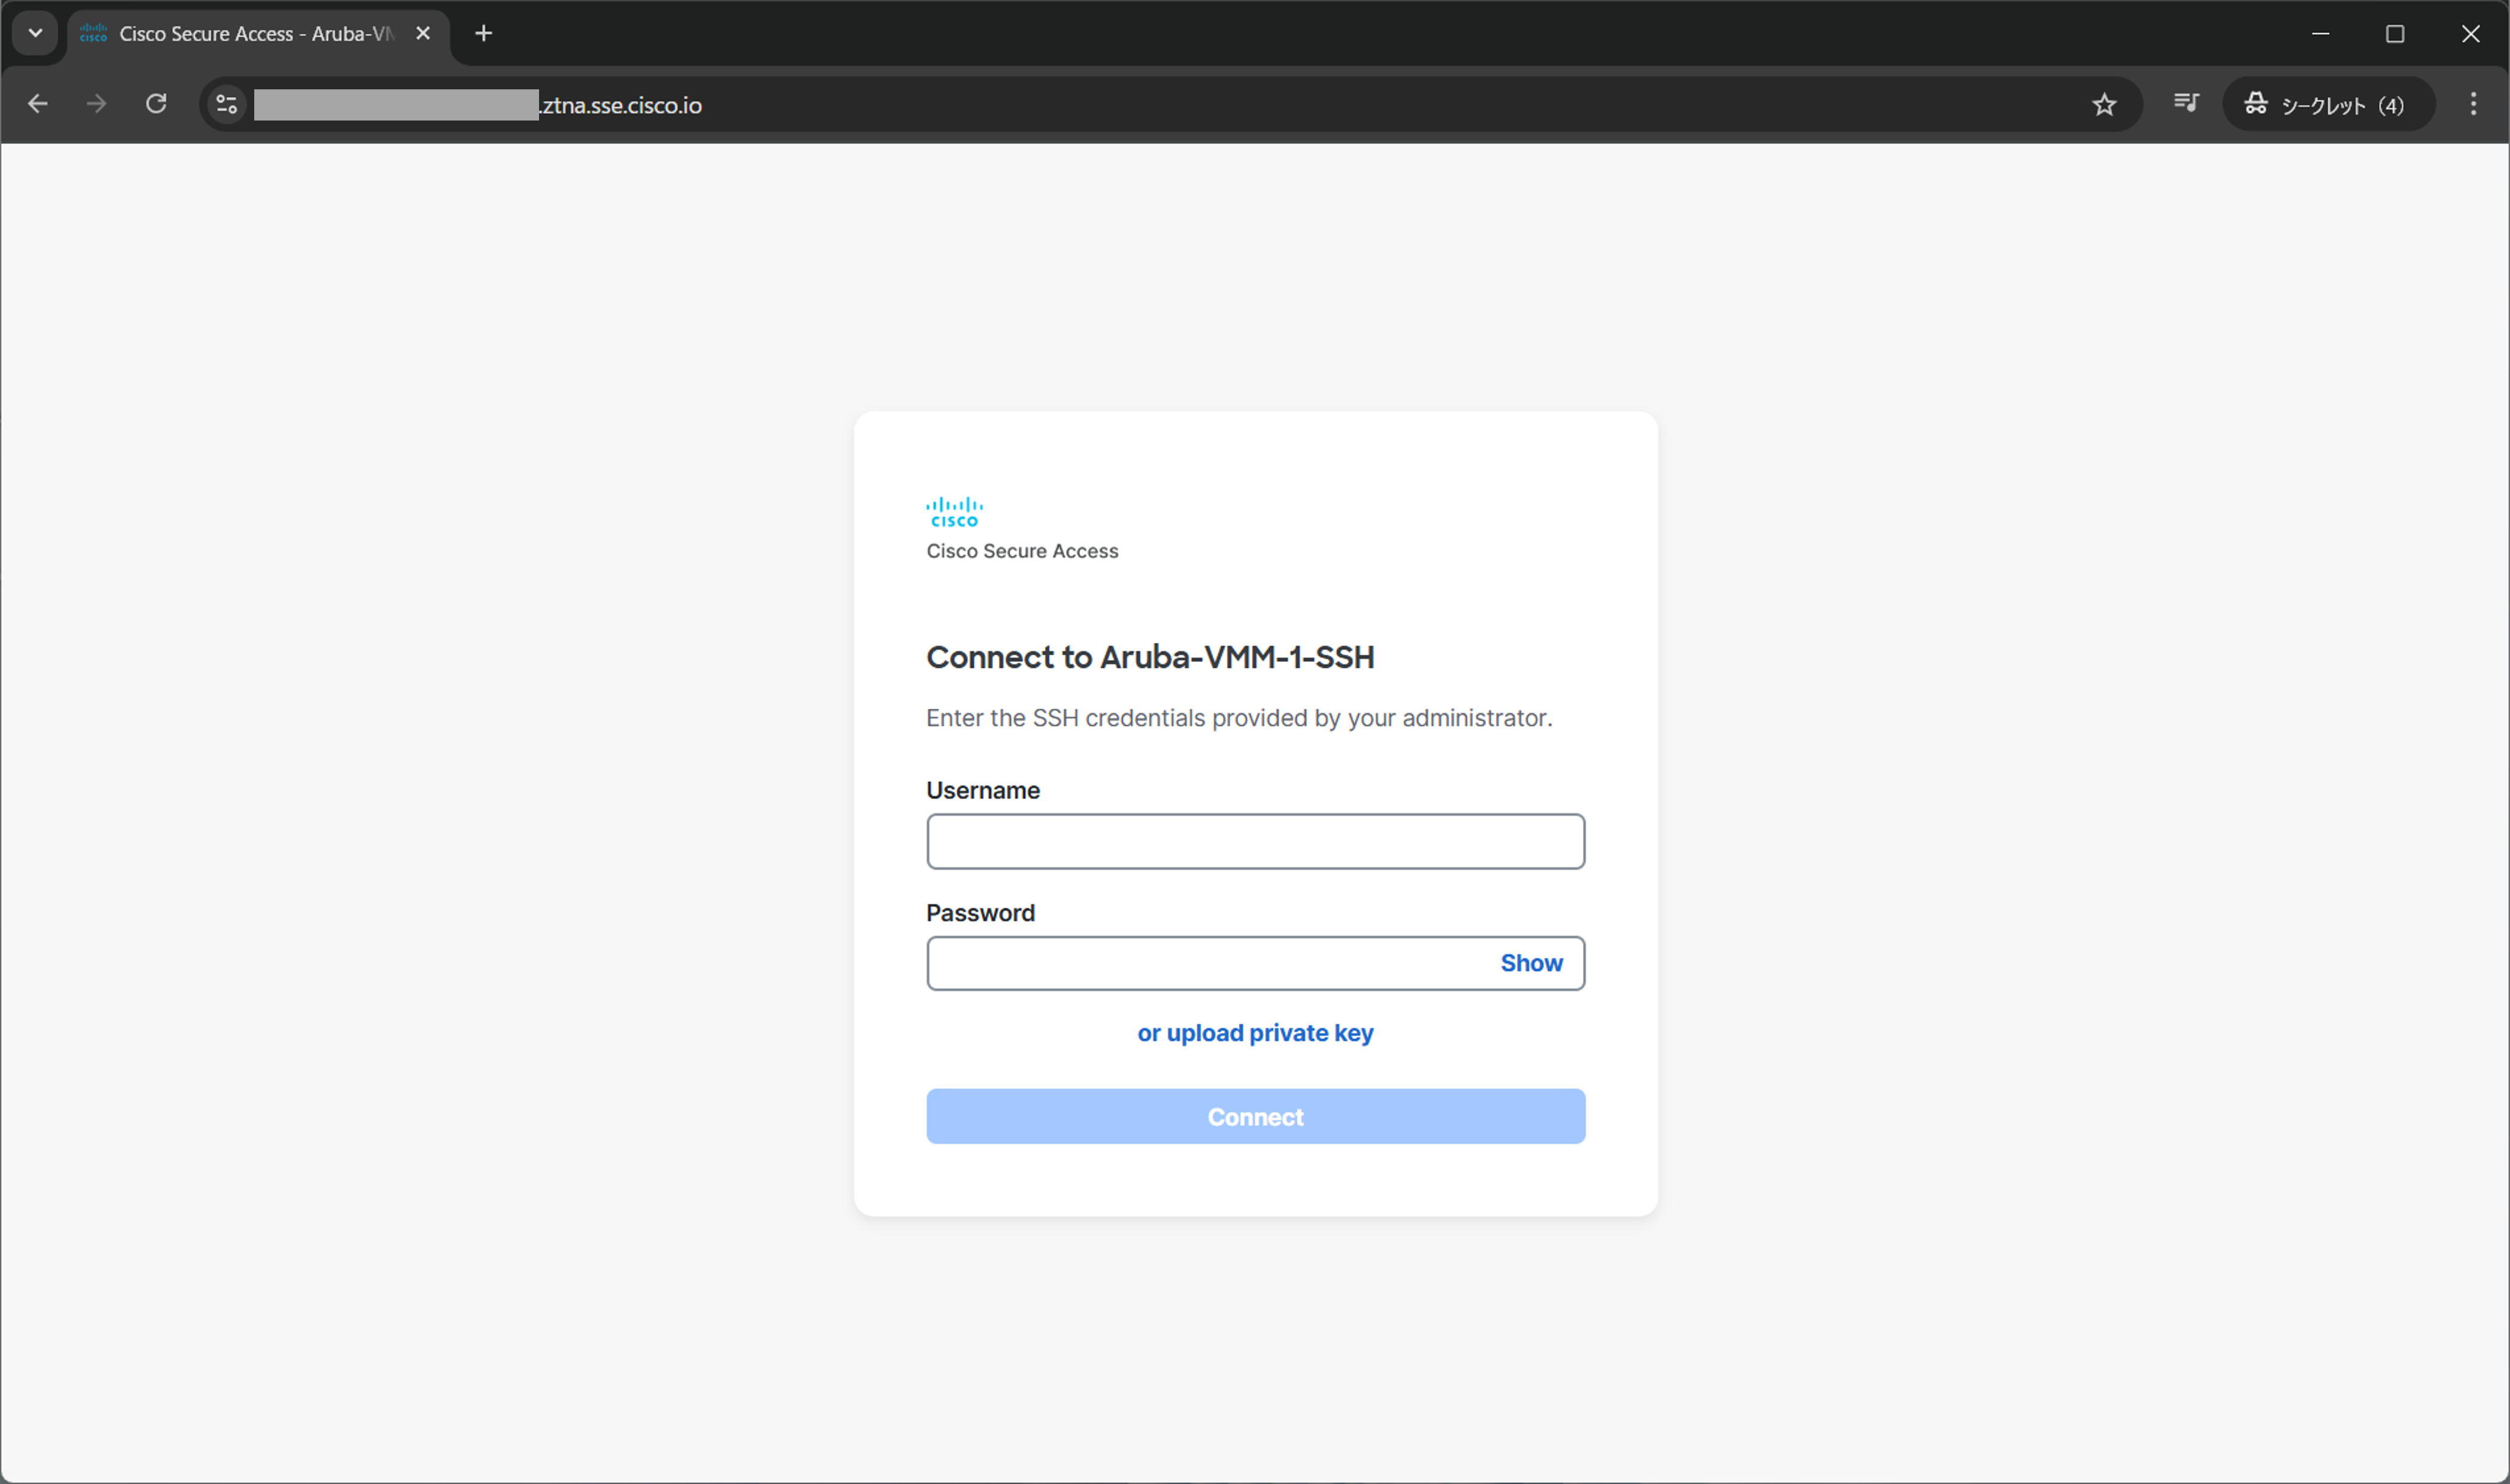
Task: Bookmark this page with the star icon
Action: tap(2104, 104)
